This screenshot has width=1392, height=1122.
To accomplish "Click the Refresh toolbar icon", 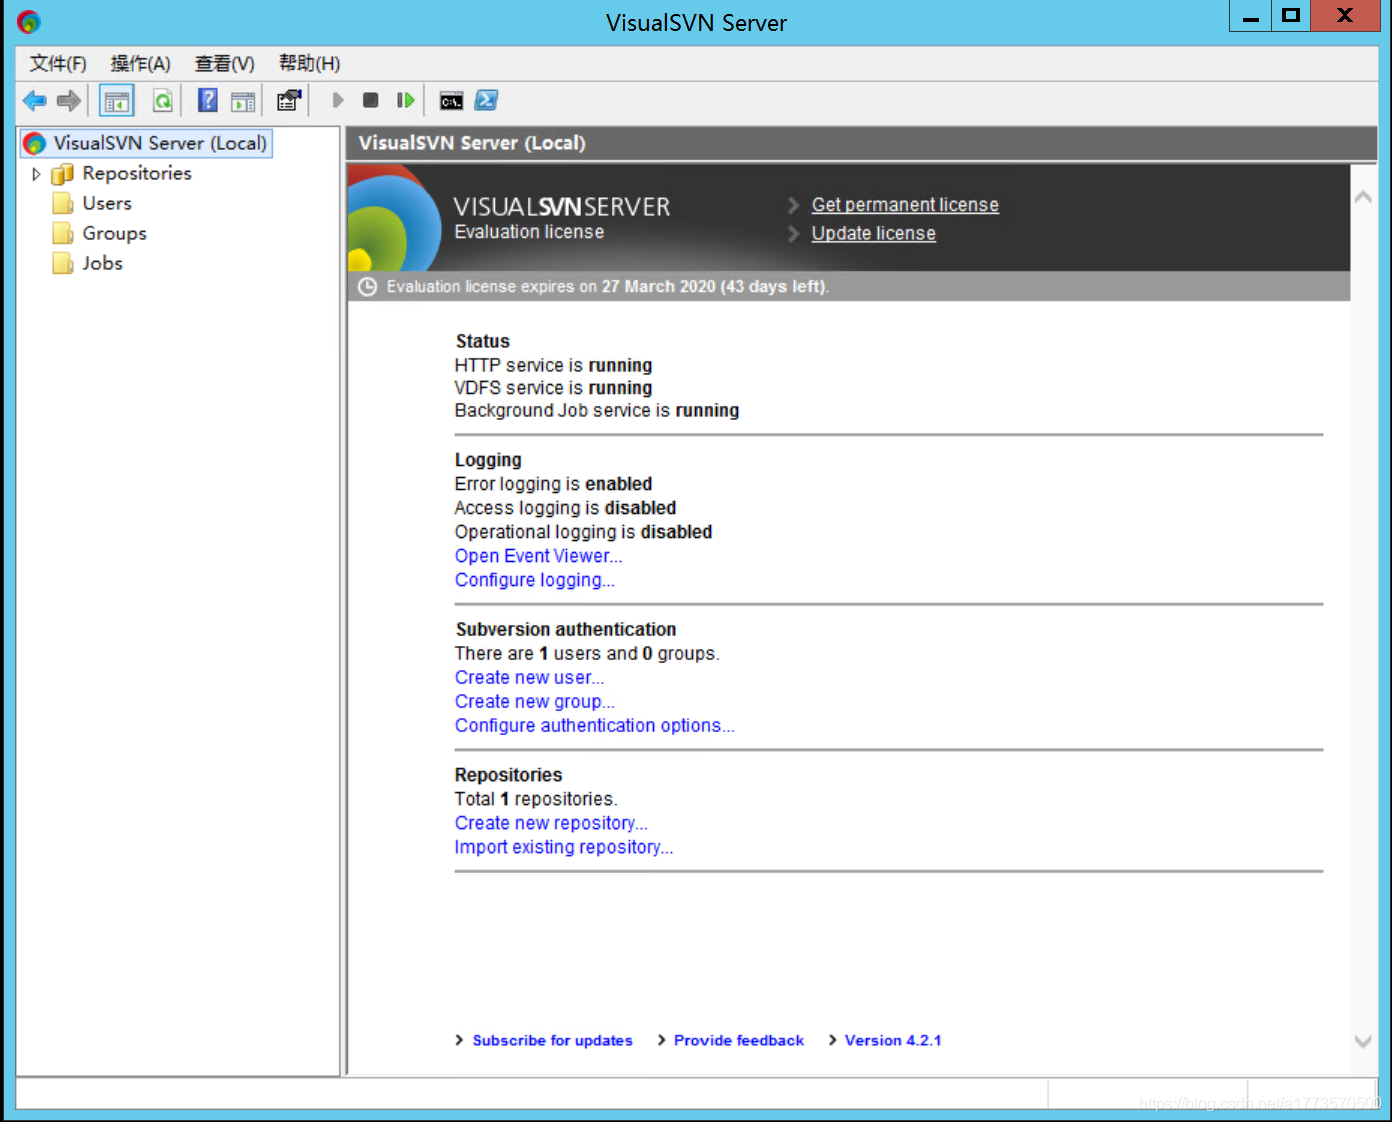I will pos(162,100).
